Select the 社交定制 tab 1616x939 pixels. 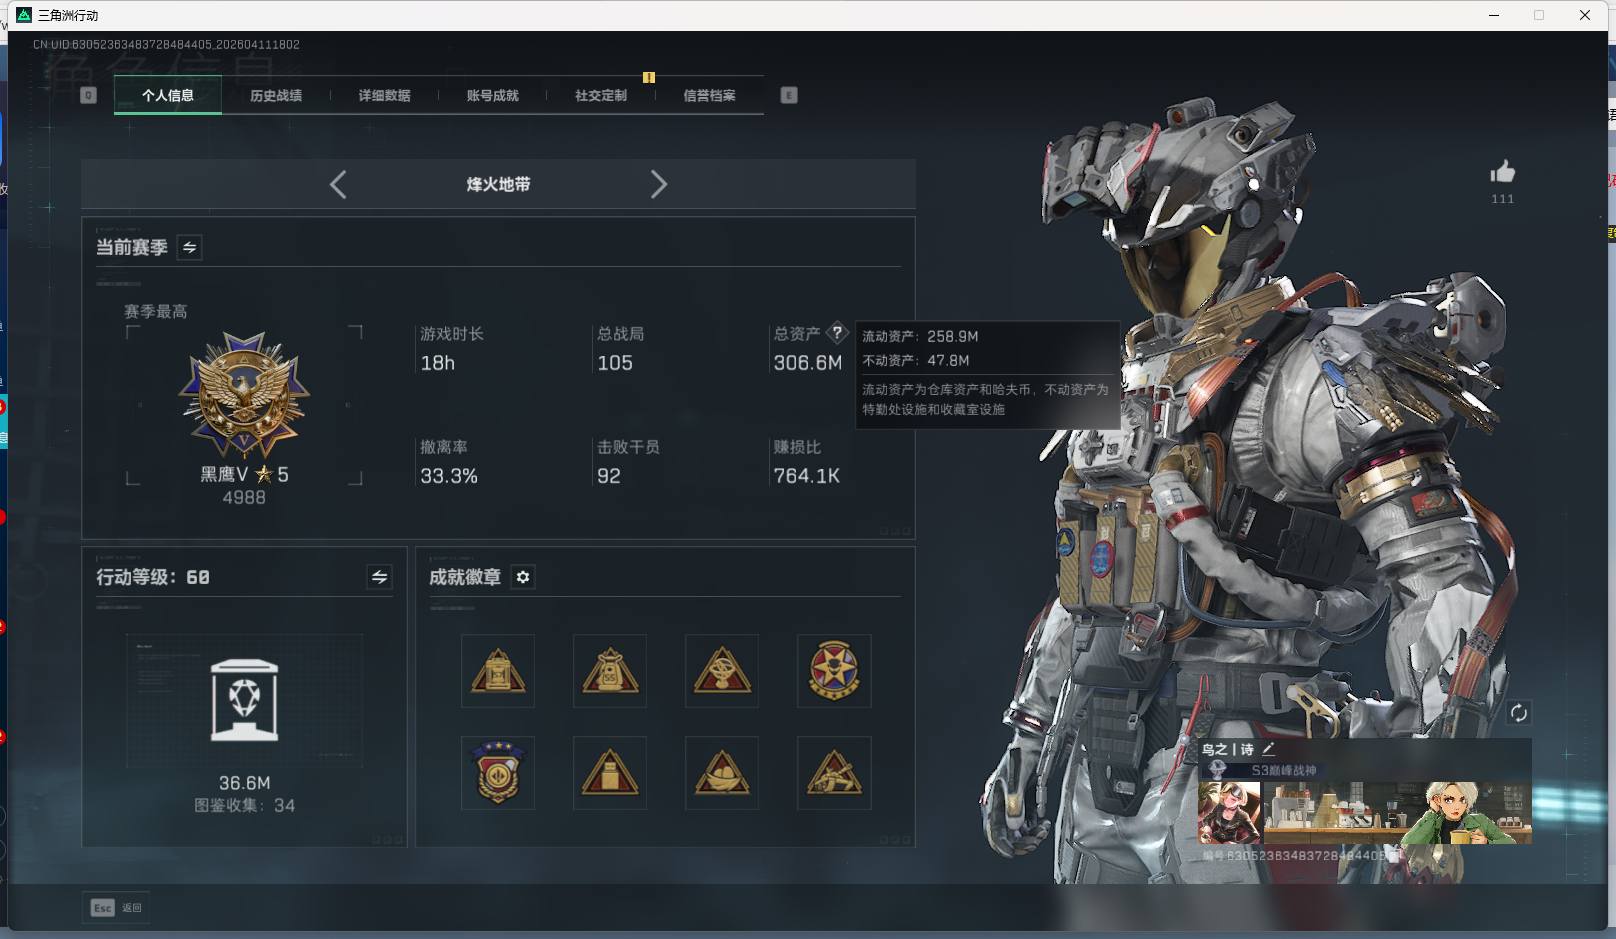pos(601,96)
